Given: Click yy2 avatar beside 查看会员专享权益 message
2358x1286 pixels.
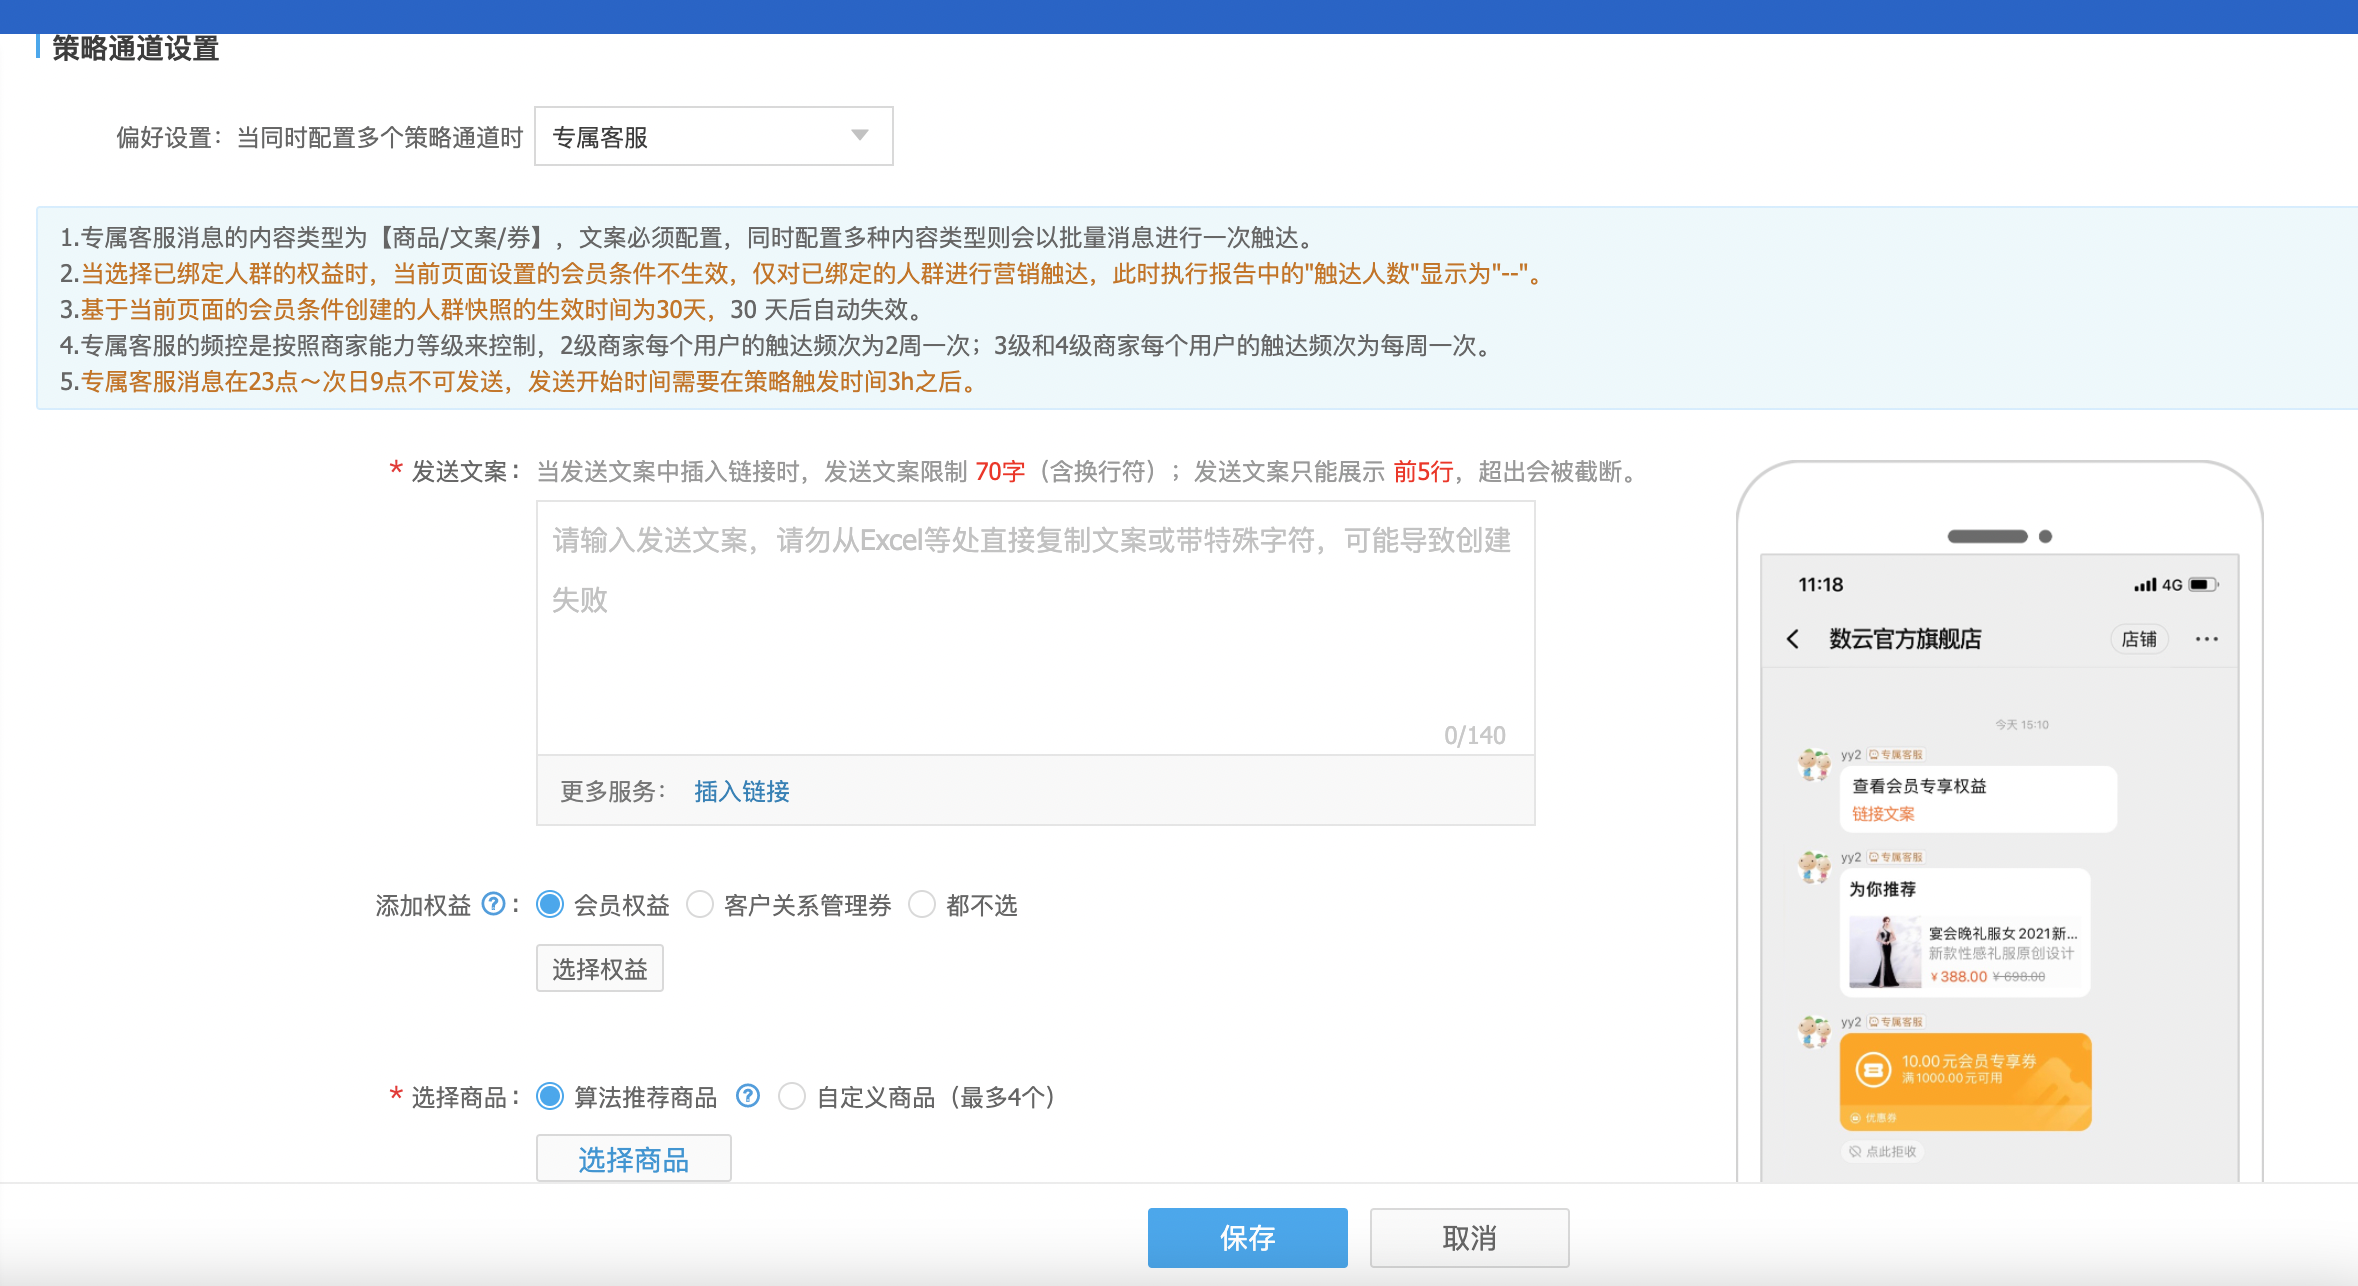Looking at the screenshot, I should pos(1814,766).
